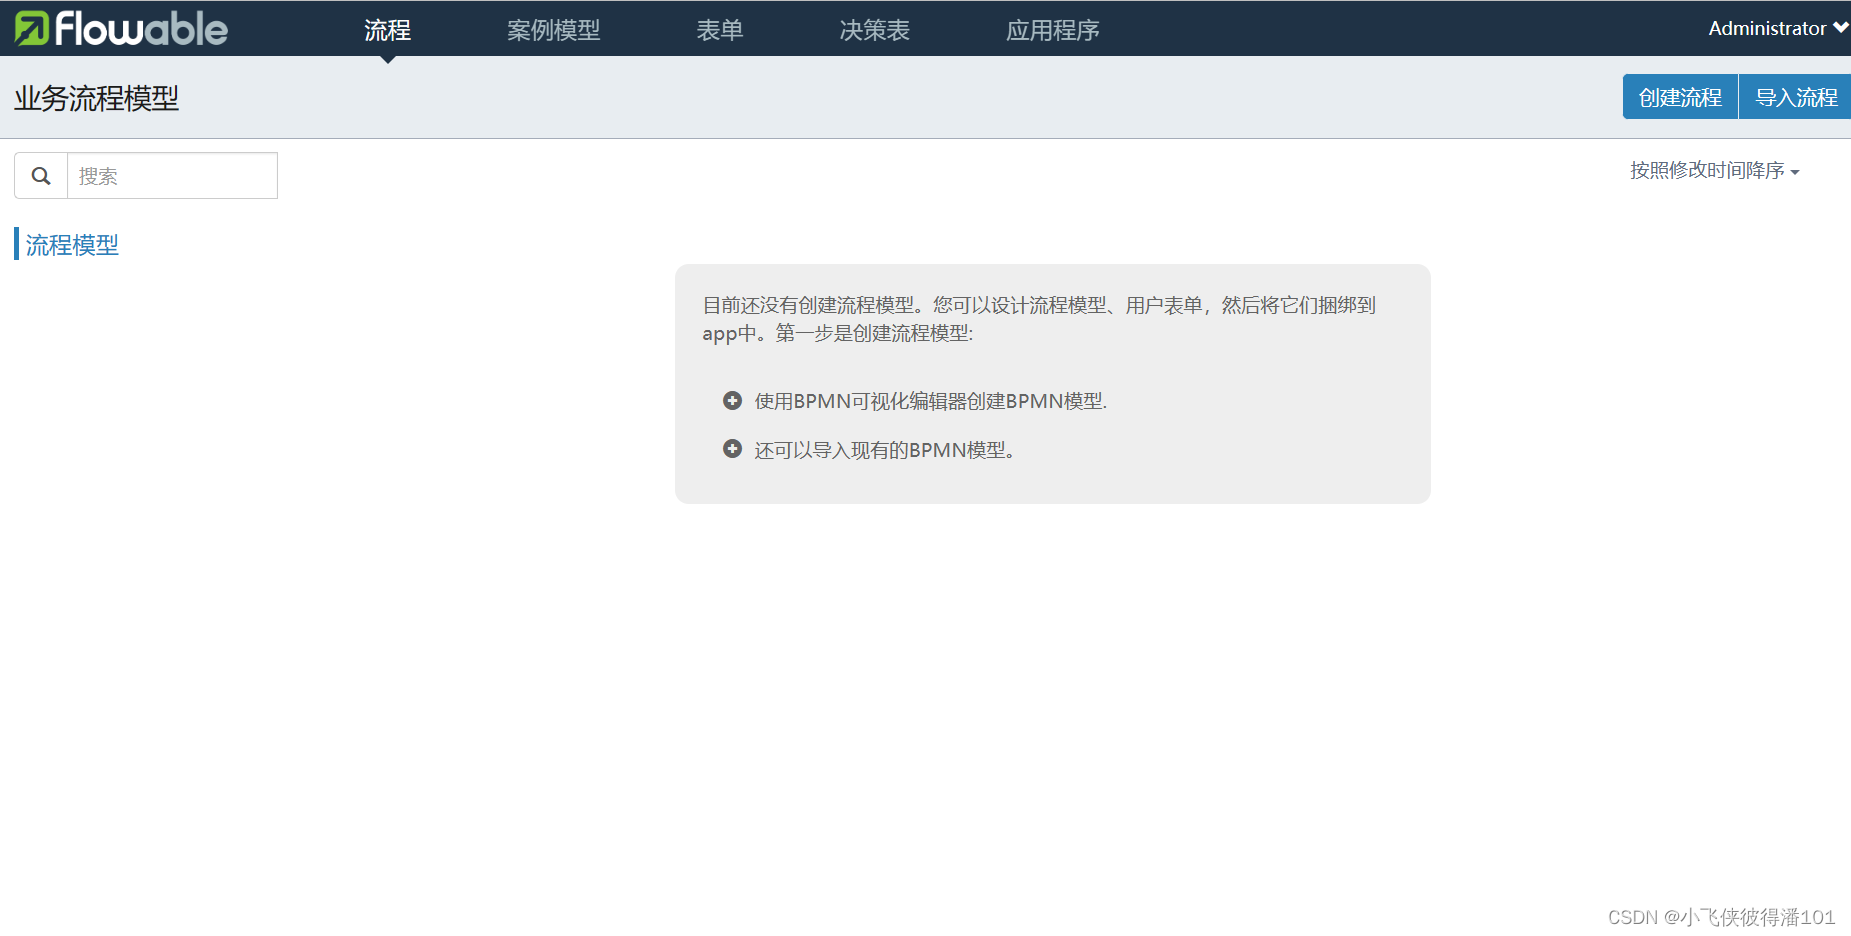Click the Flowable logo
The image size is (1851, 936).
121,28
